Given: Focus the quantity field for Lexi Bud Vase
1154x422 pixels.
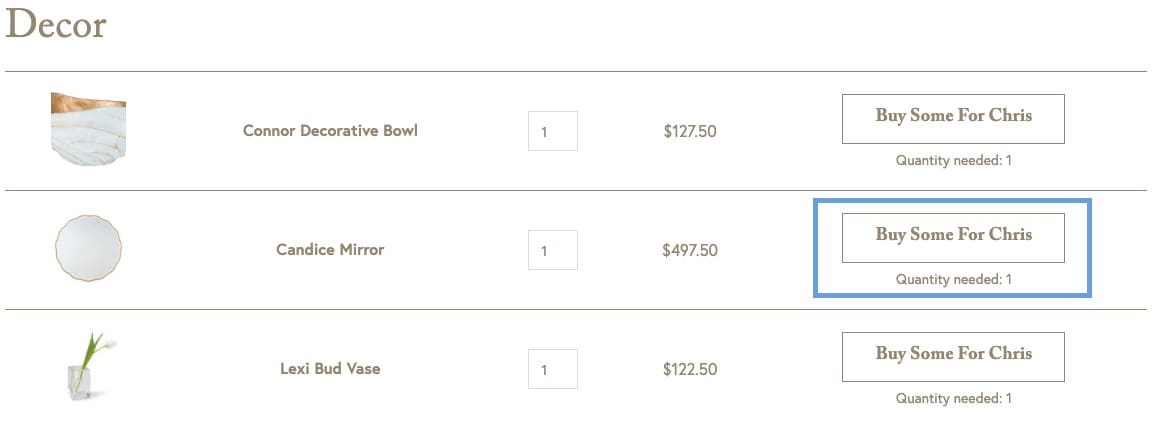Looking at the screenshot, I should (553, 369).
